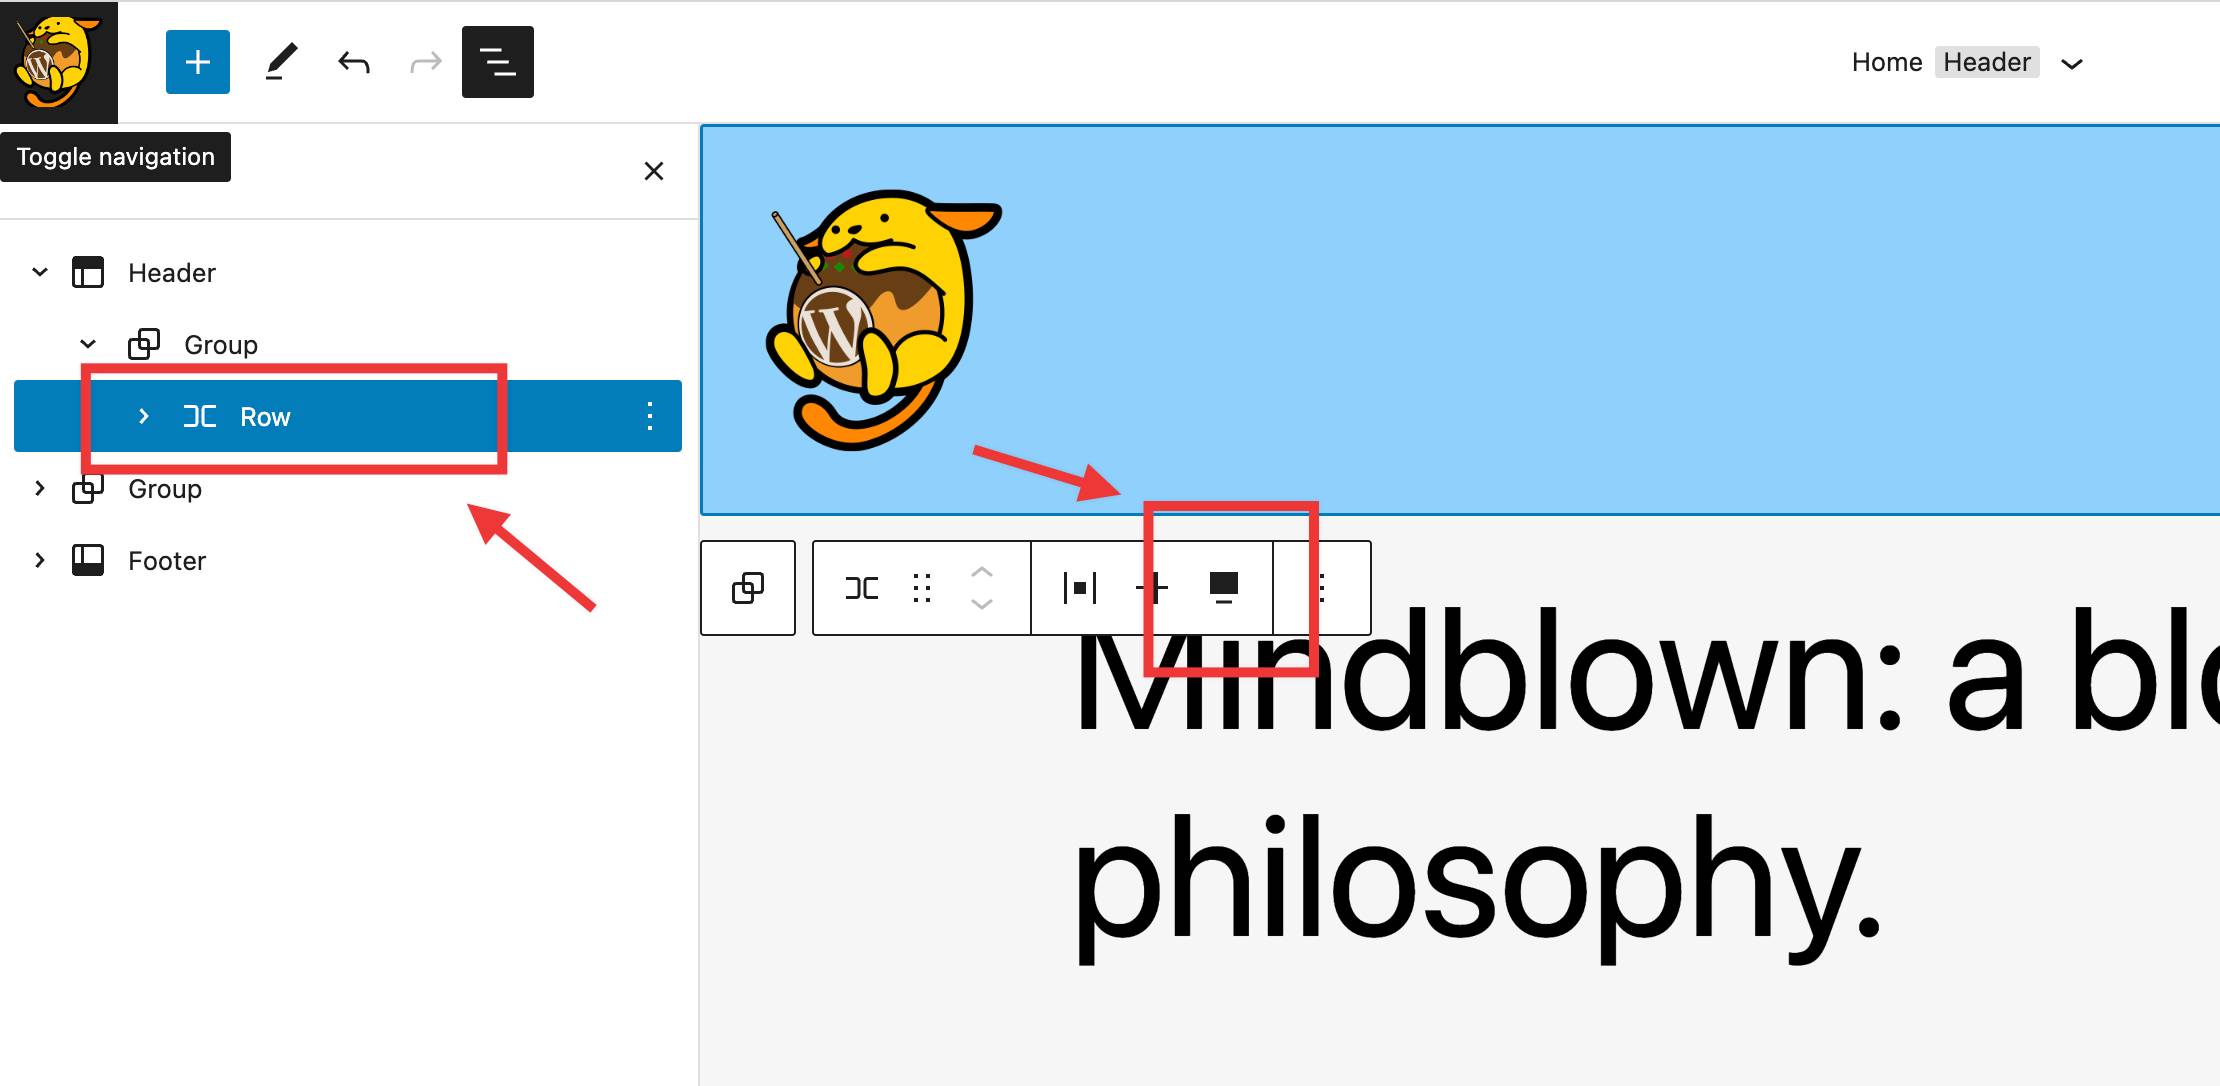Click Home in top navigation breadcrumb
This screenshot has height=1086, width=2220.
click(1884, 62)
